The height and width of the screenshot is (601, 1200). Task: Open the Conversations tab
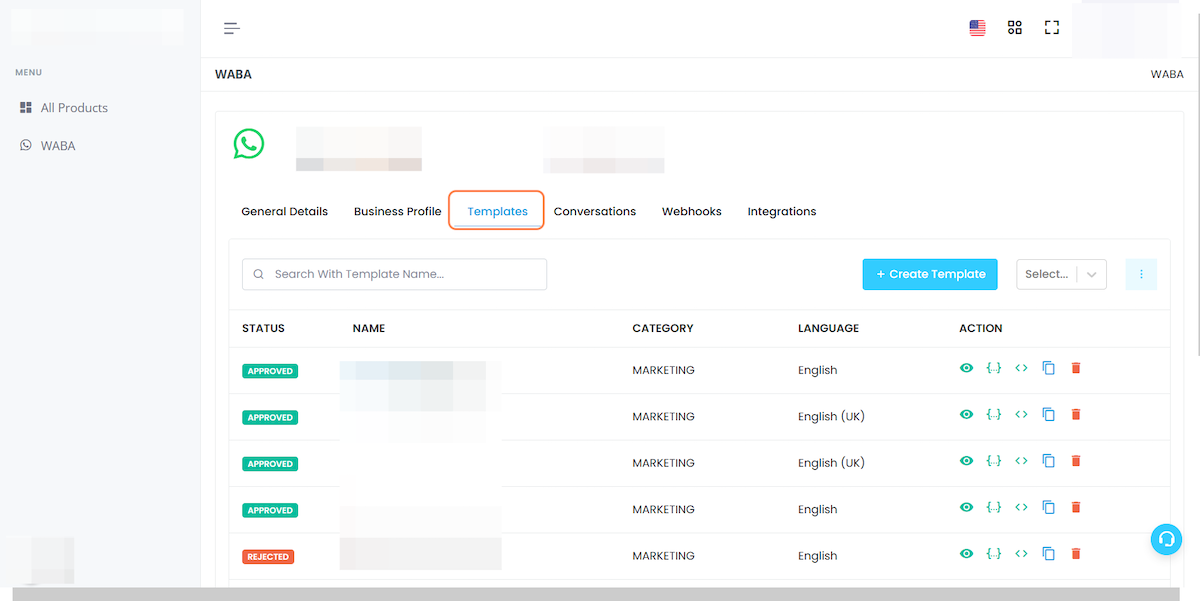(594, 211)
